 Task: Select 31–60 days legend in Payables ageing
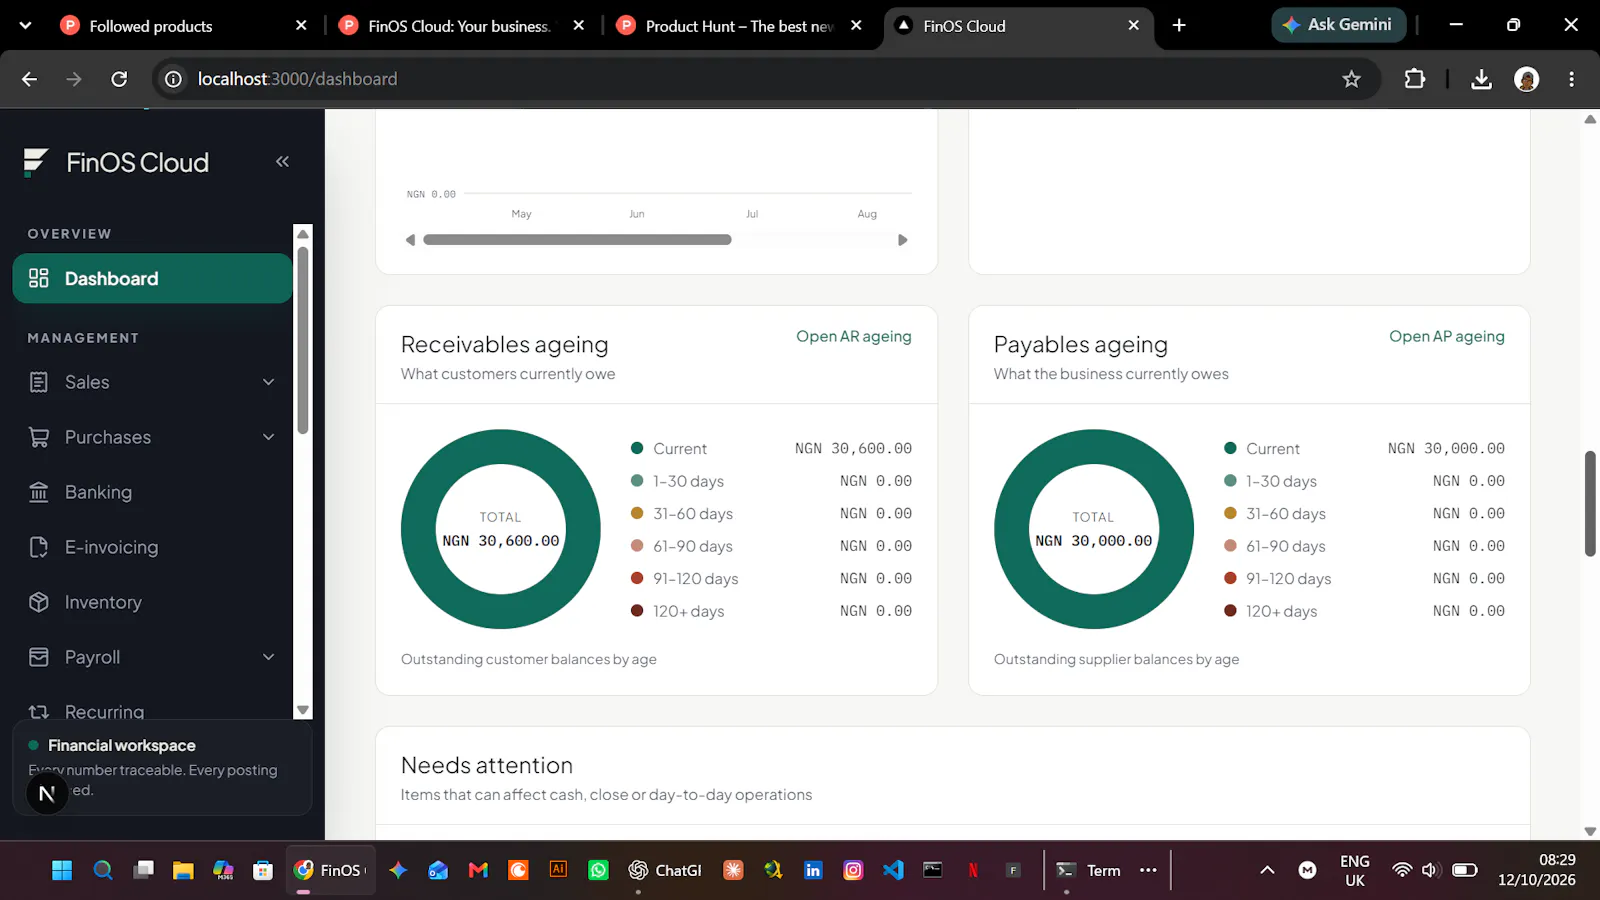[x=1274, y=514]
